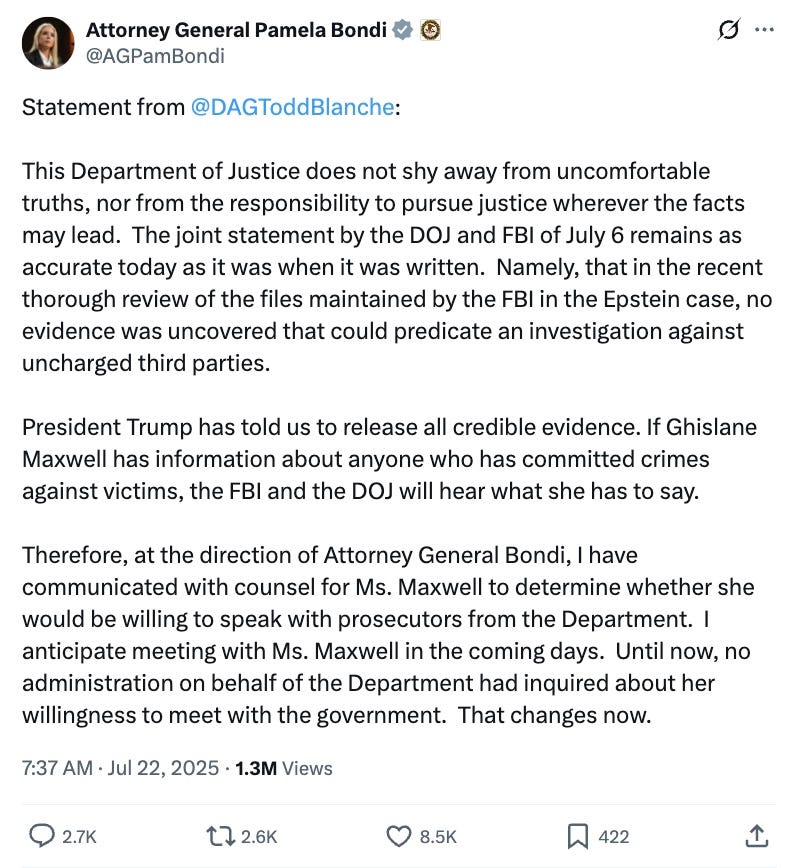
Task: Select the repost arrows icon
Action: coord(222,835)
